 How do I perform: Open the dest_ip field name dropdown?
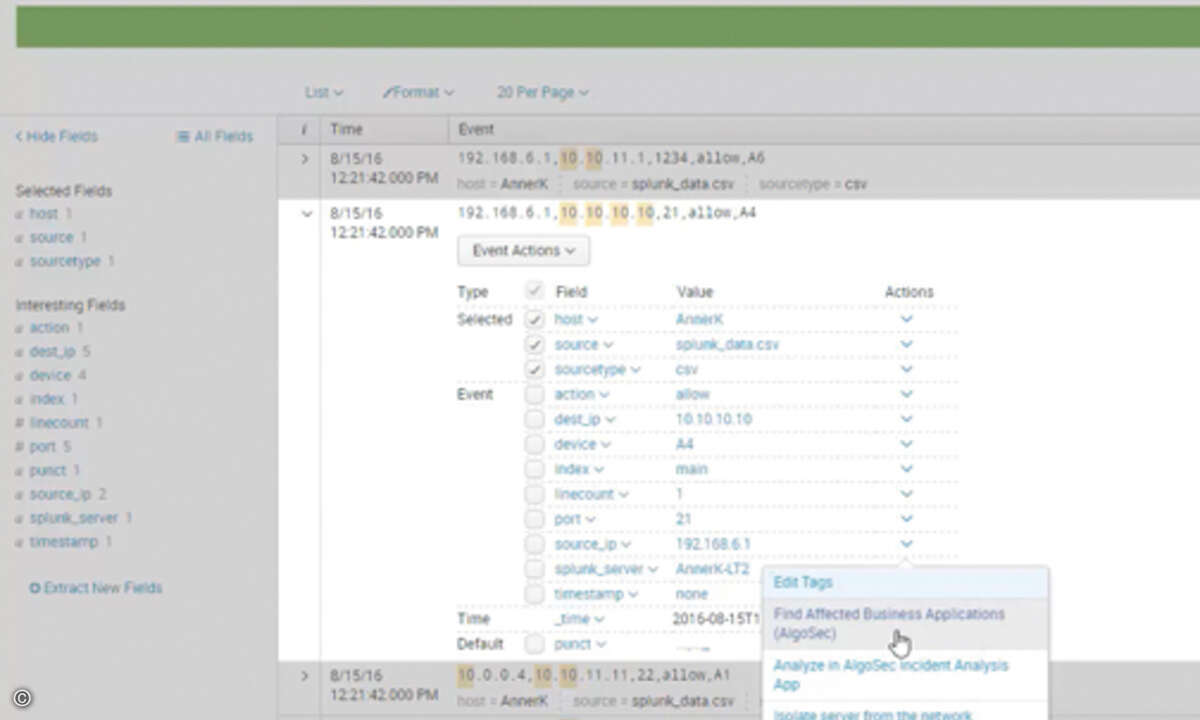pyautogui.click(x=584, y=420)
